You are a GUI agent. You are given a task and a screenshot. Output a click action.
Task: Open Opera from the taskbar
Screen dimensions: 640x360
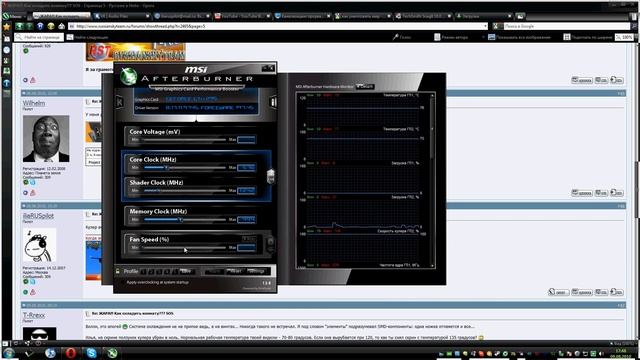[x=71, y=353]
